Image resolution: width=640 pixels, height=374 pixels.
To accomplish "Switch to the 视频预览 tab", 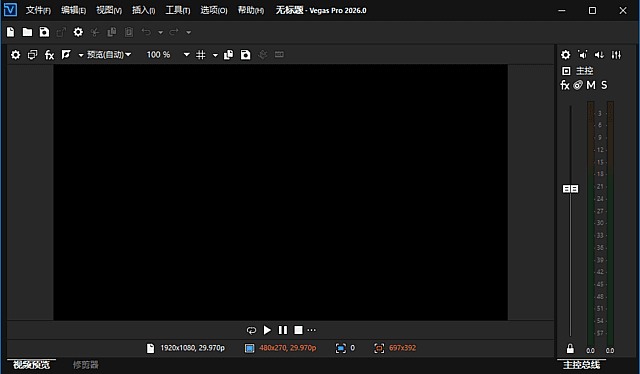I will pyautogui.click(x=31, y=365).
